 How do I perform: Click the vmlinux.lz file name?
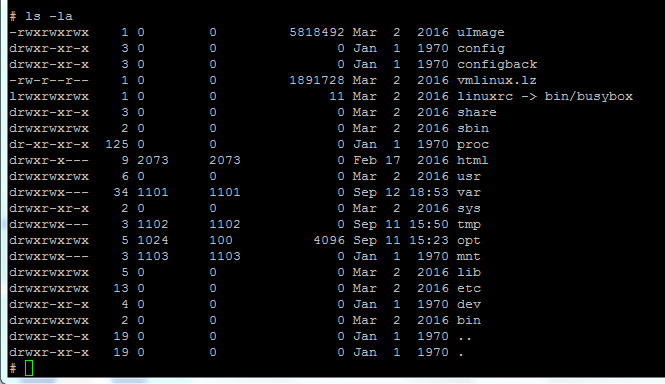[497, 80]
